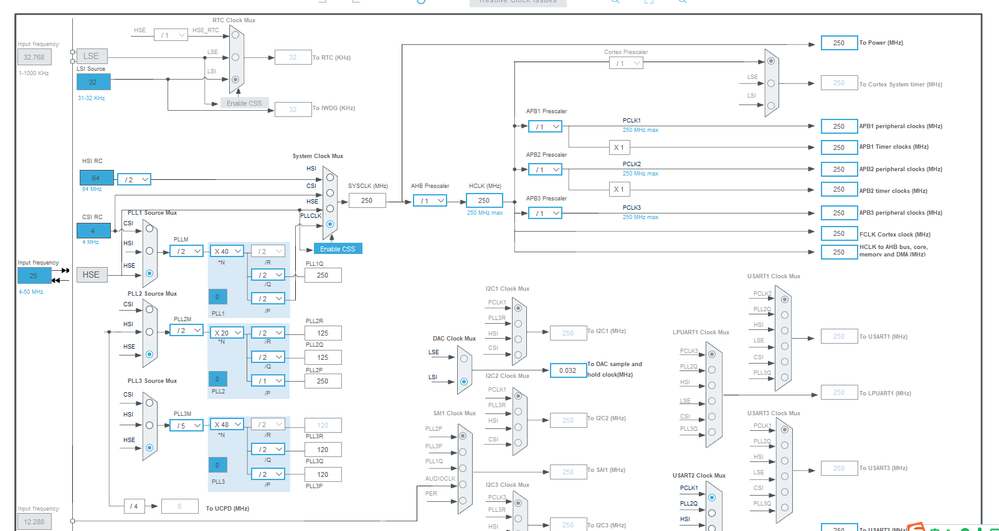
Task: Choose HSE in PLL1 Source Mux
Action: [148, 273]
